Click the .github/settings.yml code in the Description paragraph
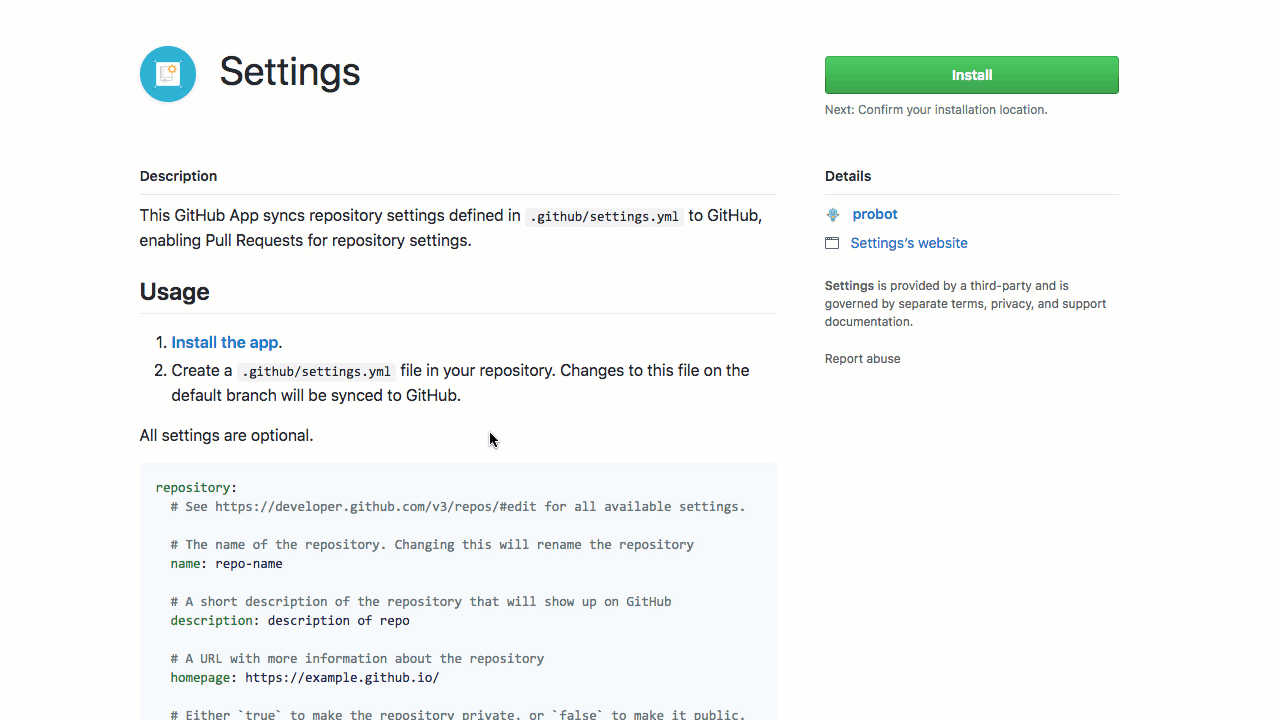Image resolution: width=1280 pixels, height=720 pixels. coord(604,216)
